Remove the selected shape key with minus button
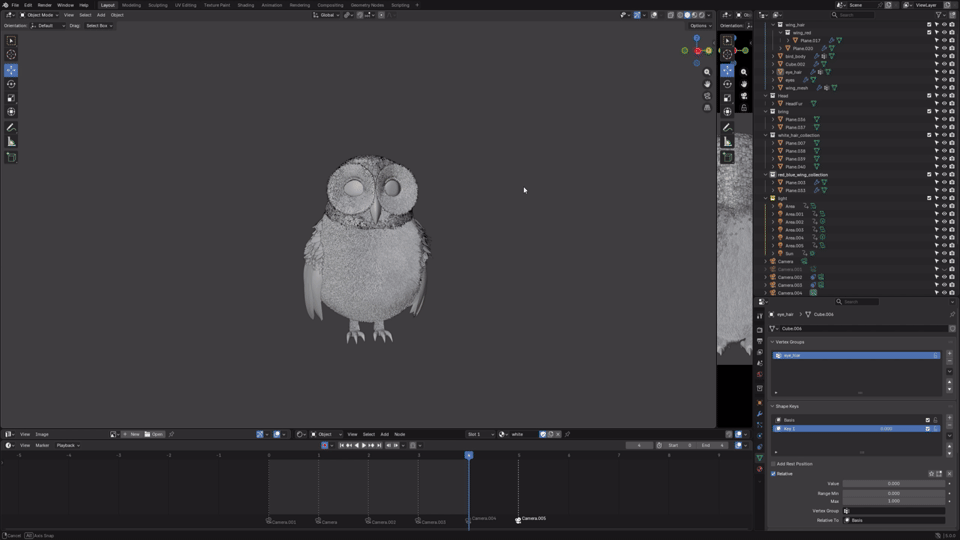Viewport: 960px width, 540px height. tap(950, 426)
